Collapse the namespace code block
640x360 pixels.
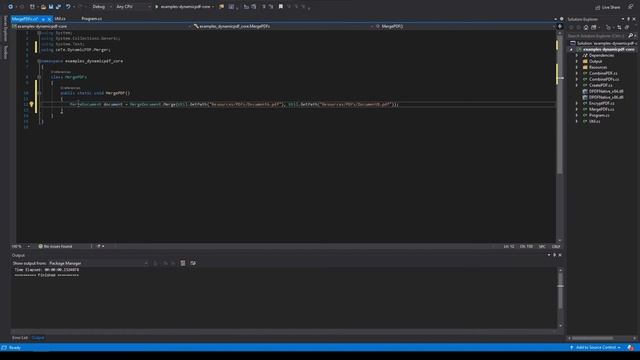pyautogui.click(x=39, y=61)
